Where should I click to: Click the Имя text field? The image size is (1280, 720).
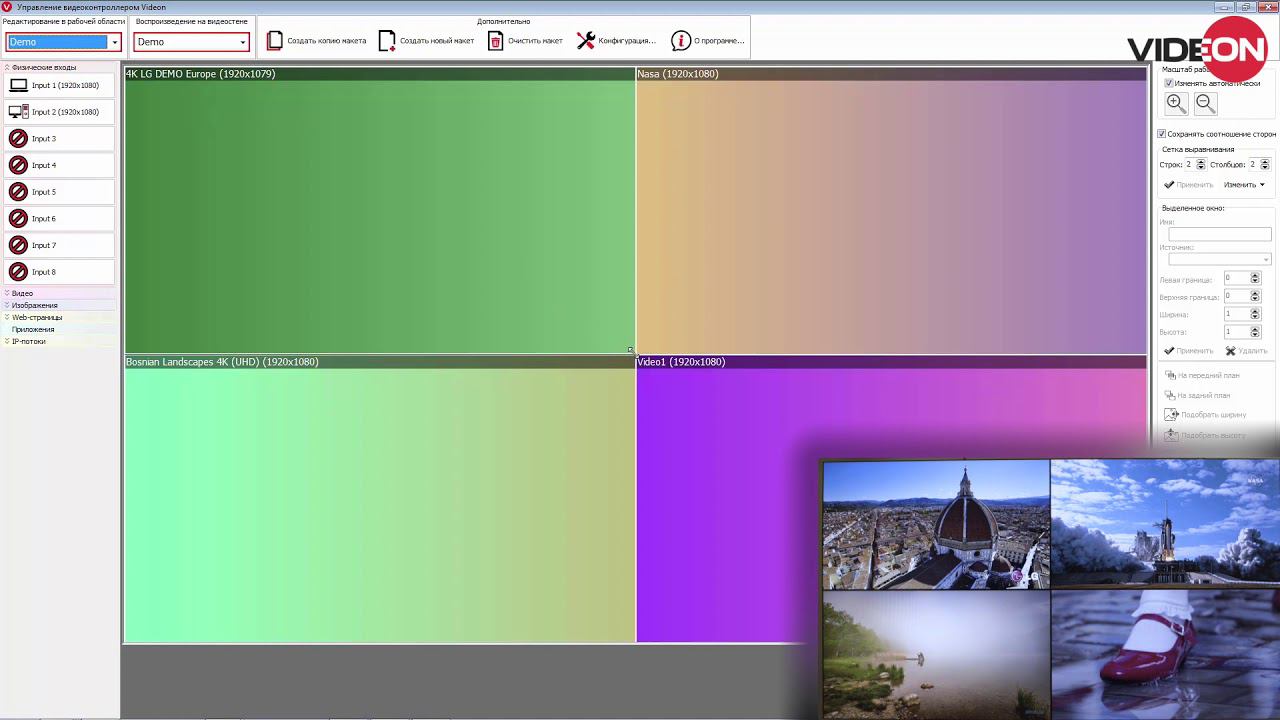(1219, 235)
